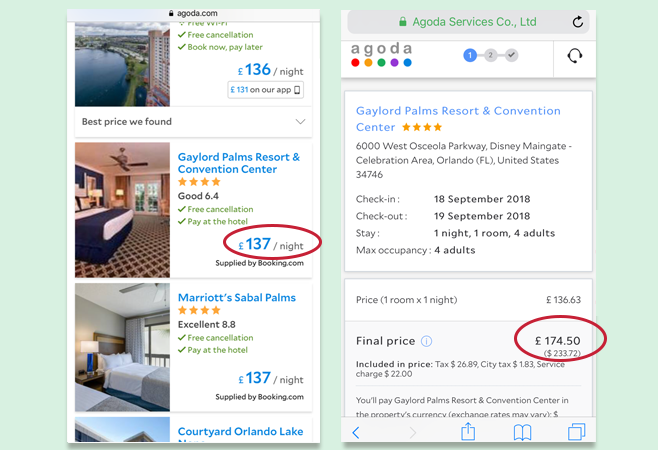658x450 pixels.
Task: Tap Marriott's 'Free cancellation' text
Action: tap(220, 338)
